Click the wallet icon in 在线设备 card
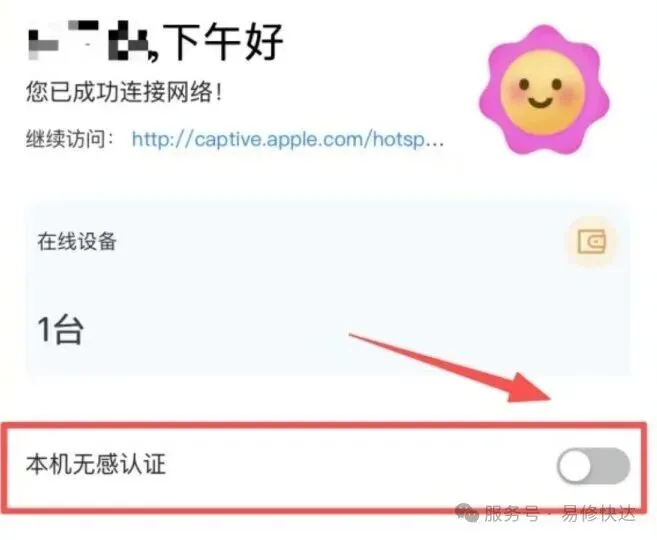Image resolution: width=657 pixels, height=540 pixels. click(591, 242)
